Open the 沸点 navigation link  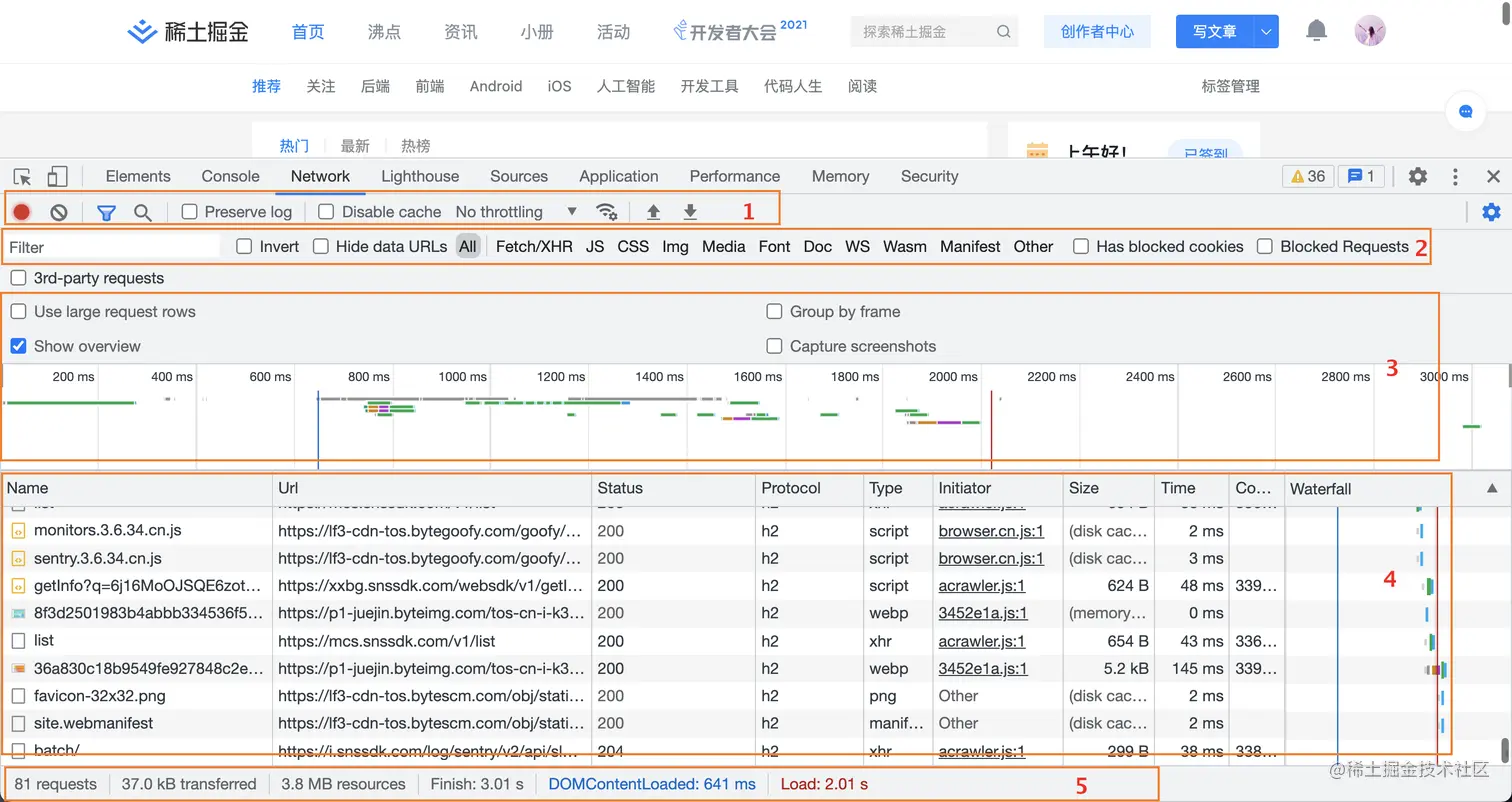384,32
